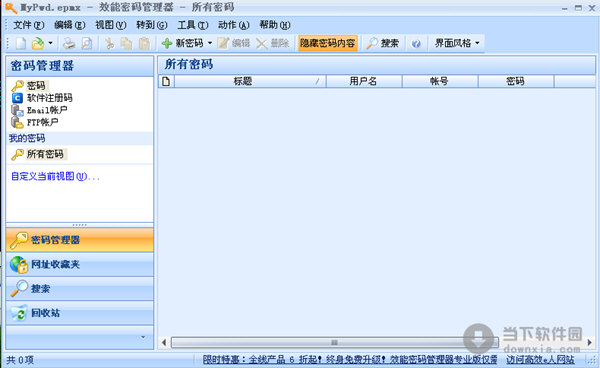
Task: Maximize the window
Action: pos(578,8)
